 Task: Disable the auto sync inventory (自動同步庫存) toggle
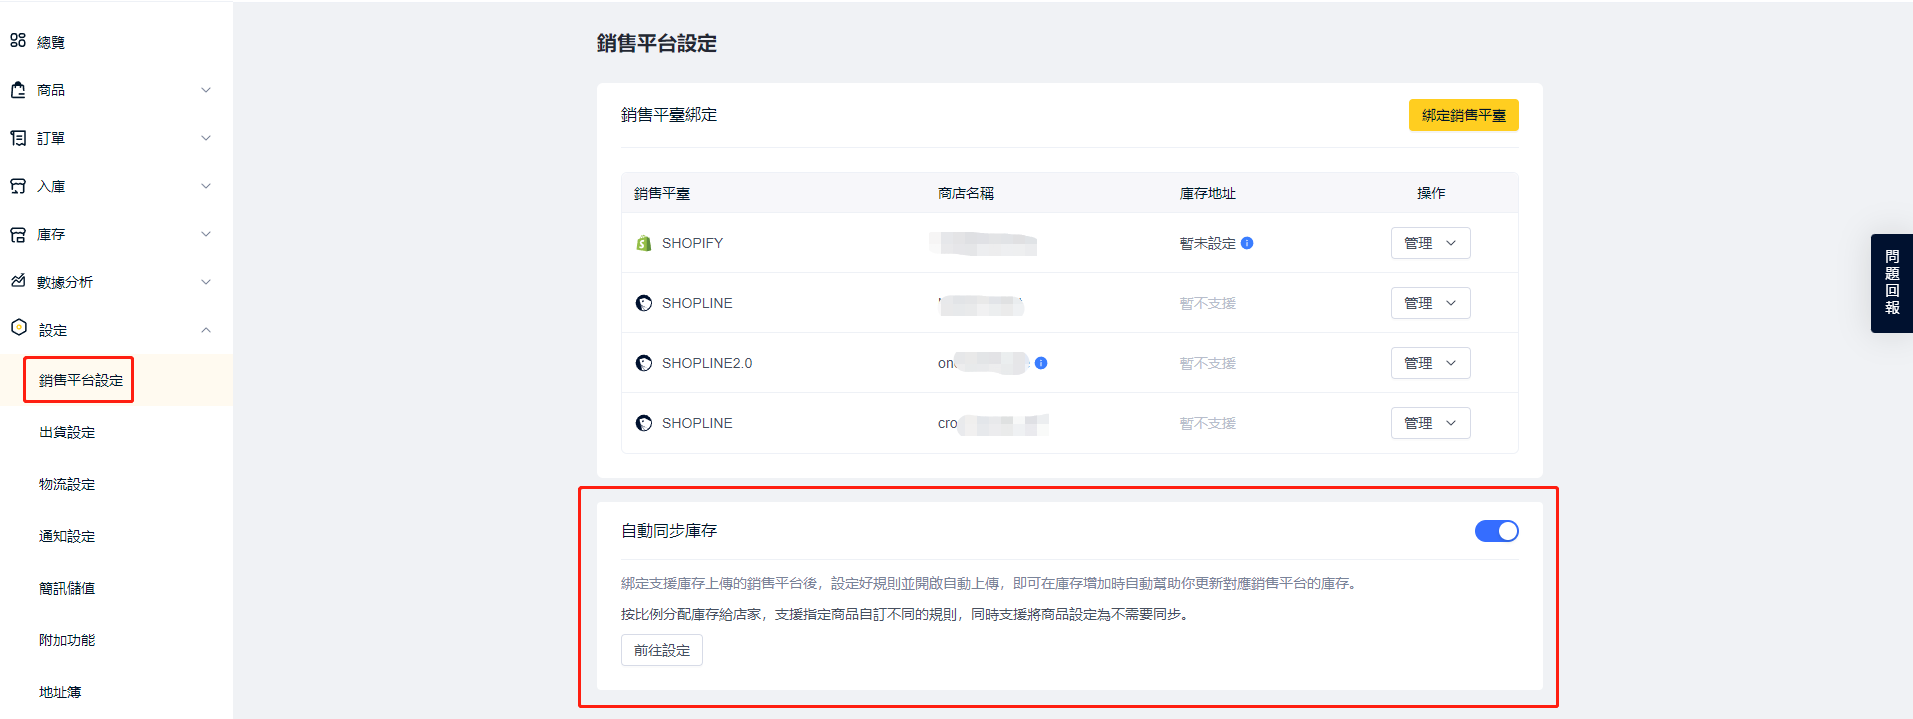pos(1496,531)
